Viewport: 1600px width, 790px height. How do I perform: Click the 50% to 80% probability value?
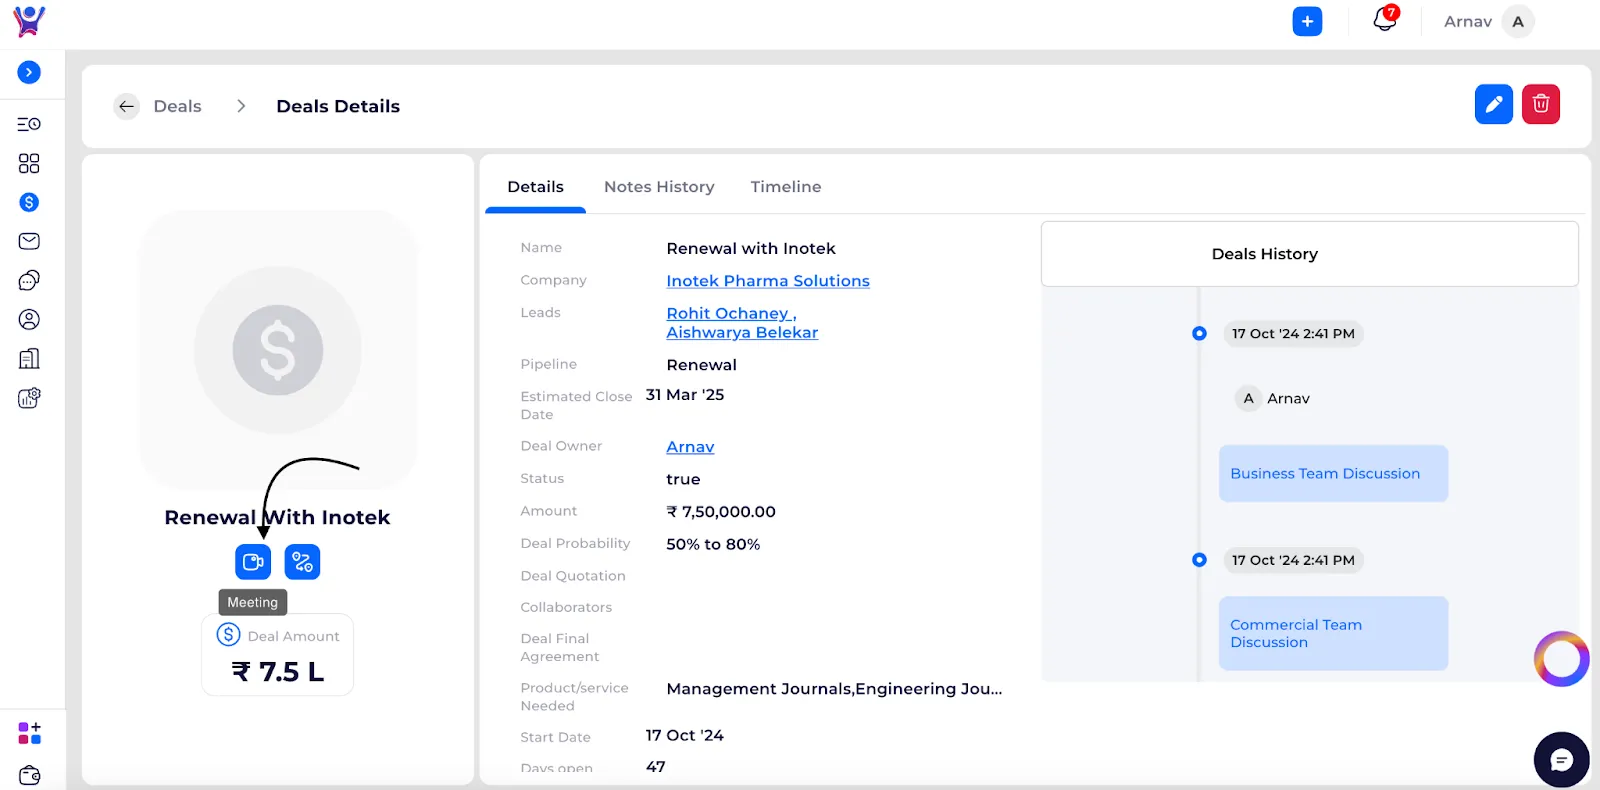tap(713, 544)
